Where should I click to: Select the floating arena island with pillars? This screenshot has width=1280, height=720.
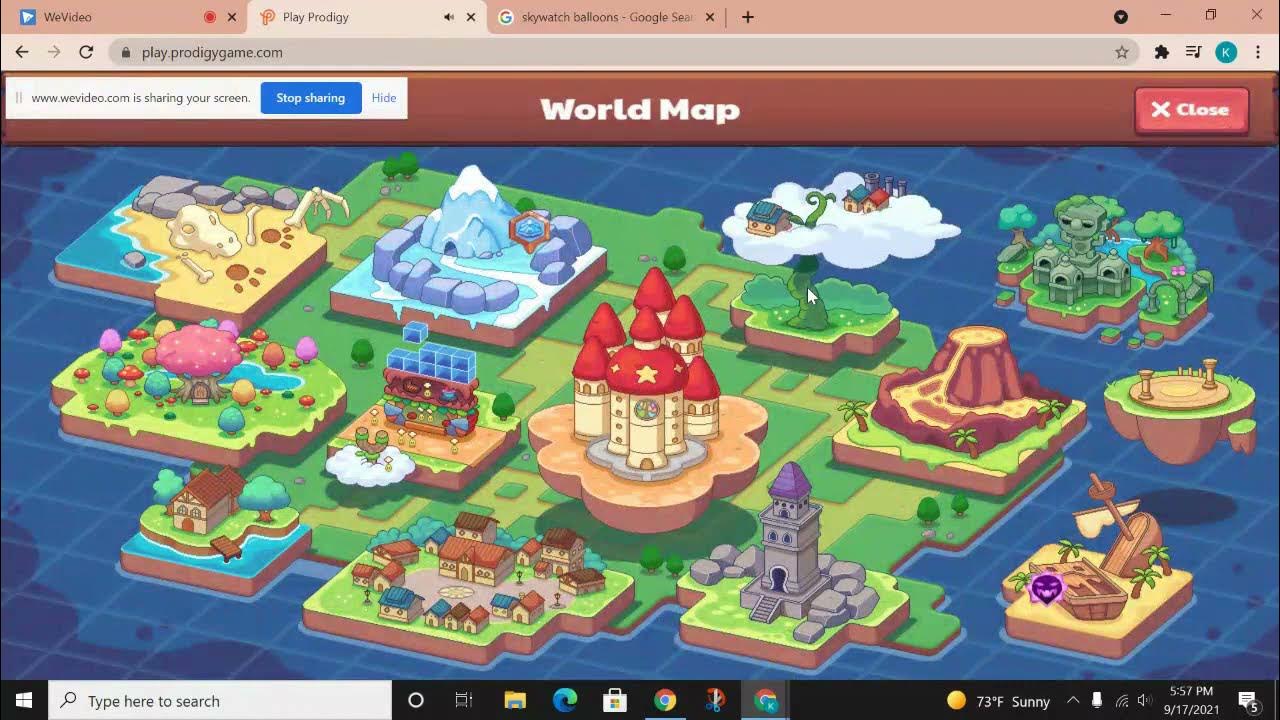click(1180, 410)
